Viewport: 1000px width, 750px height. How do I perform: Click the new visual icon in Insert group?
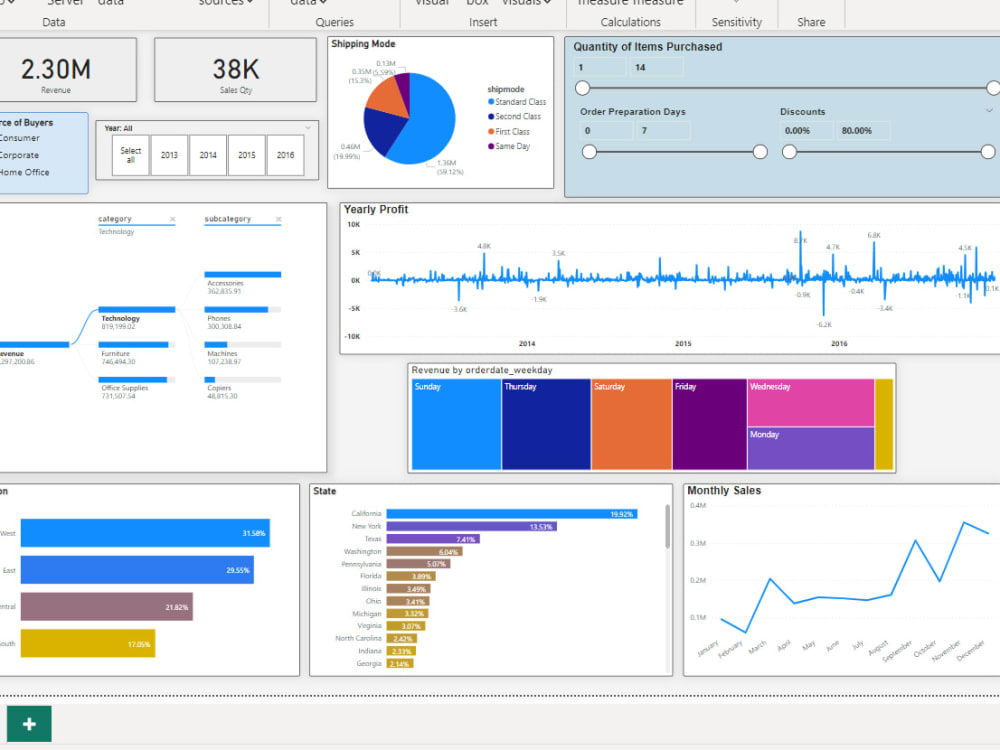[x=431, y=5]
